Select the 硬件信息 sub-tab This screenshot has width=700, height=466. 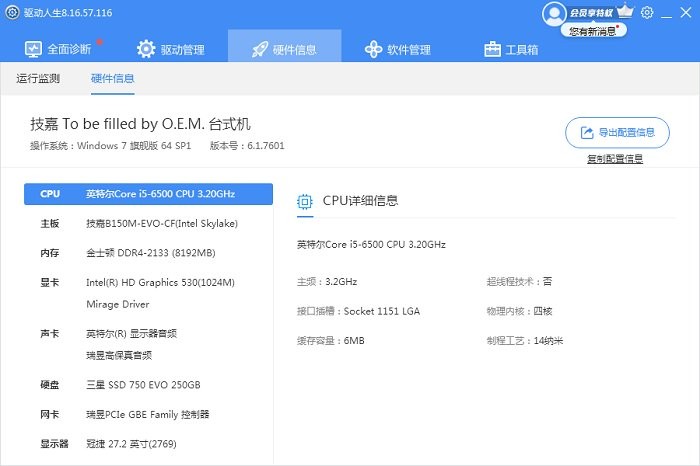pyautogui.click(x=112, y=78)
